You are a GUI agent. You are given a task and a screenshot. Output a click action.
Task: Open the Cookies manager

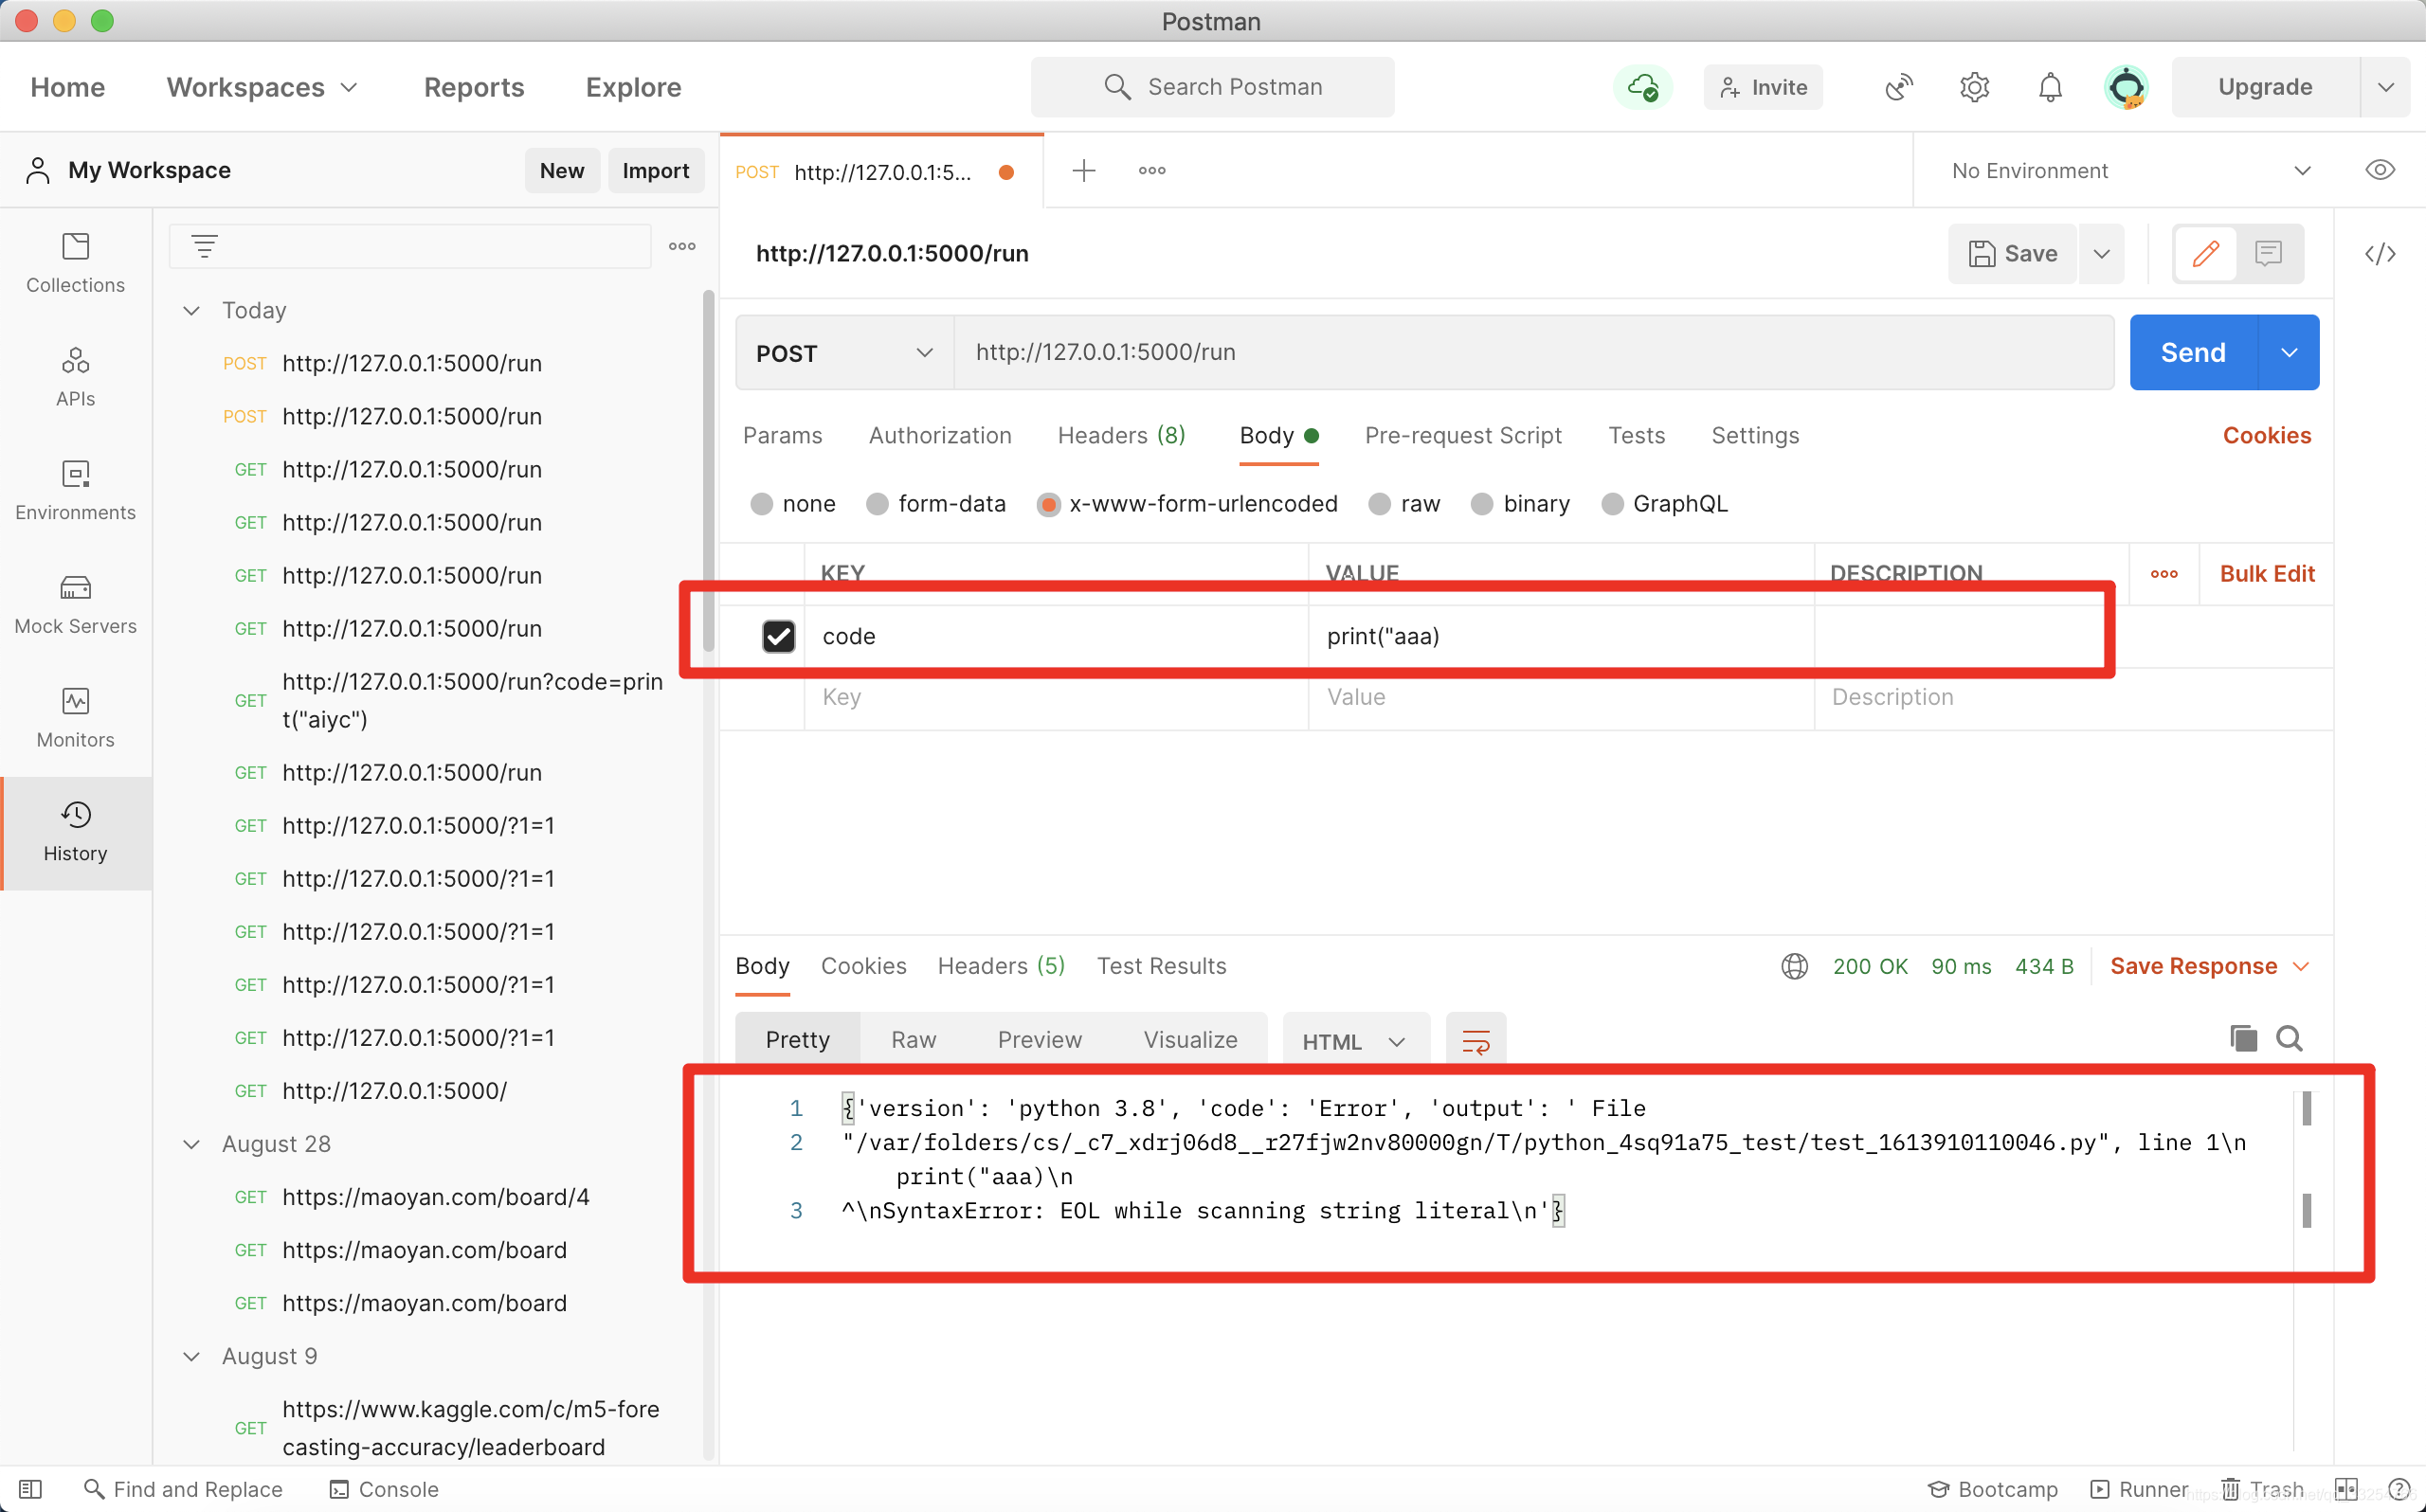(x=2266, y=435)
